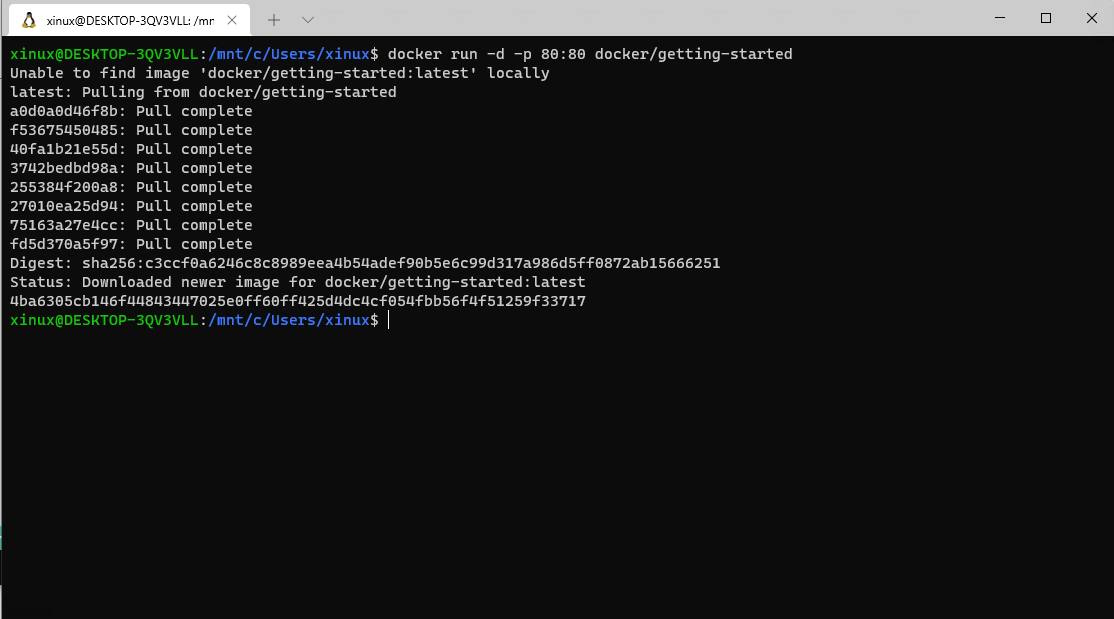This screenshot has width=1114, height=619.
Task: Click the 'Unable to find image' message line
Action: pyautogui.click(x=280, y=73)
